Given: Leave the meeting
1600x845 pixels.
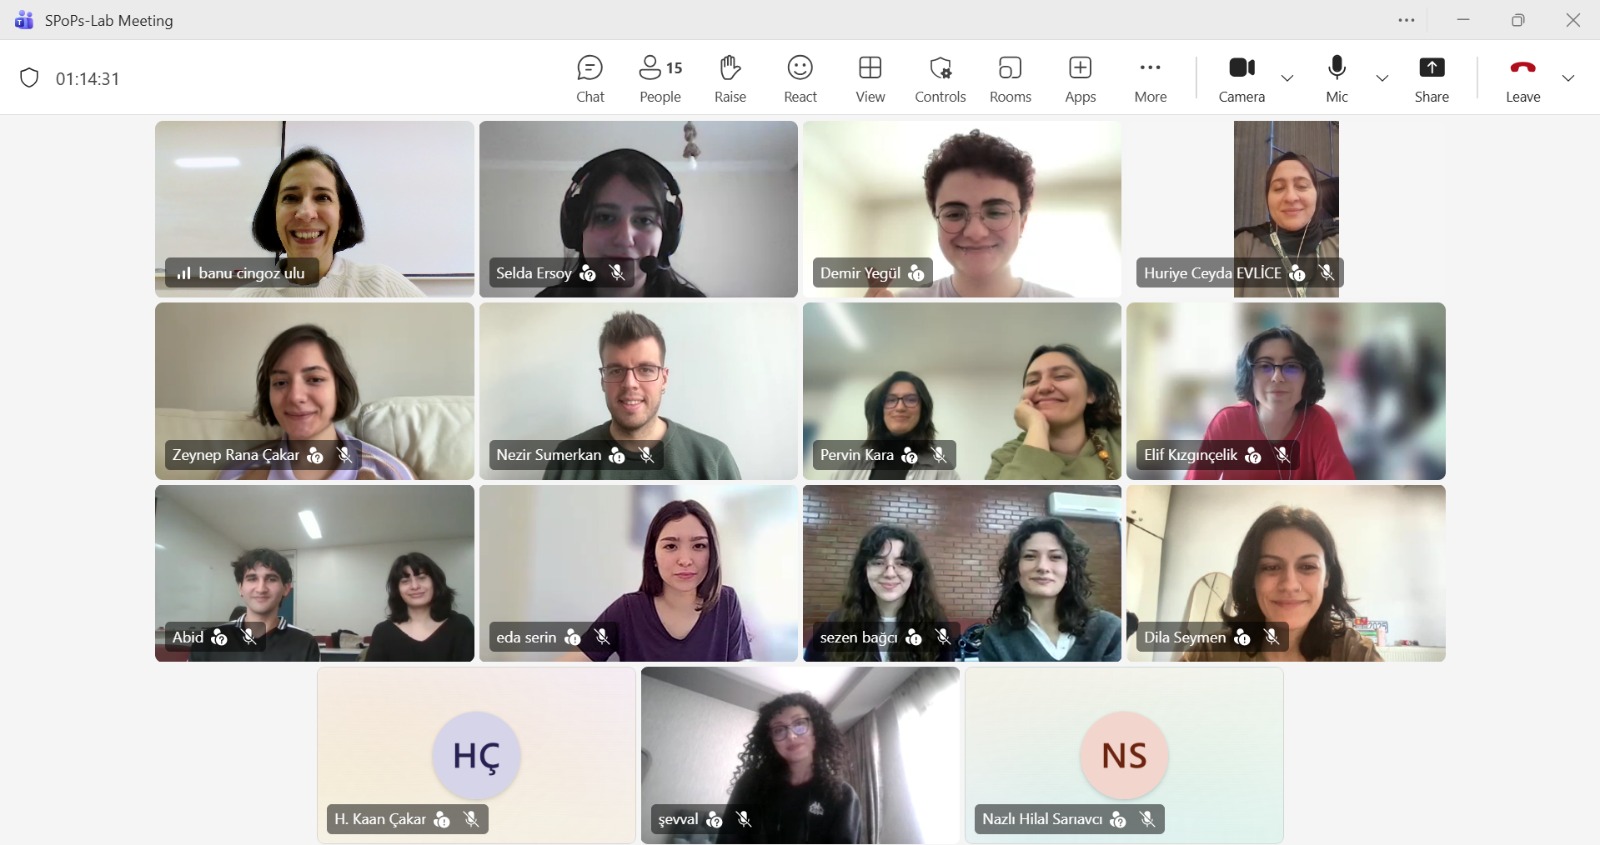Looking at the screenshot, I should (1522, 79).
